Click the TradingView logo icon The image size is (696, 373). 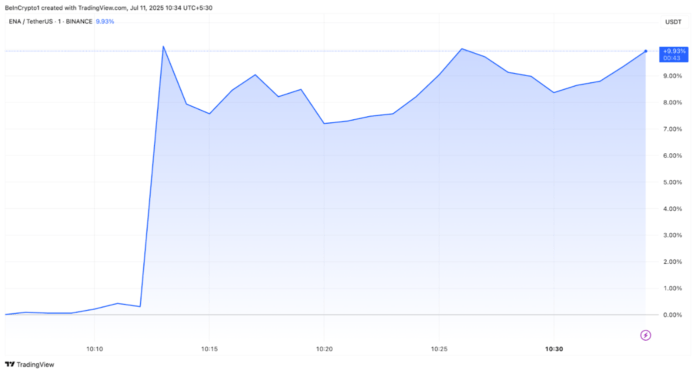point(9,365)
